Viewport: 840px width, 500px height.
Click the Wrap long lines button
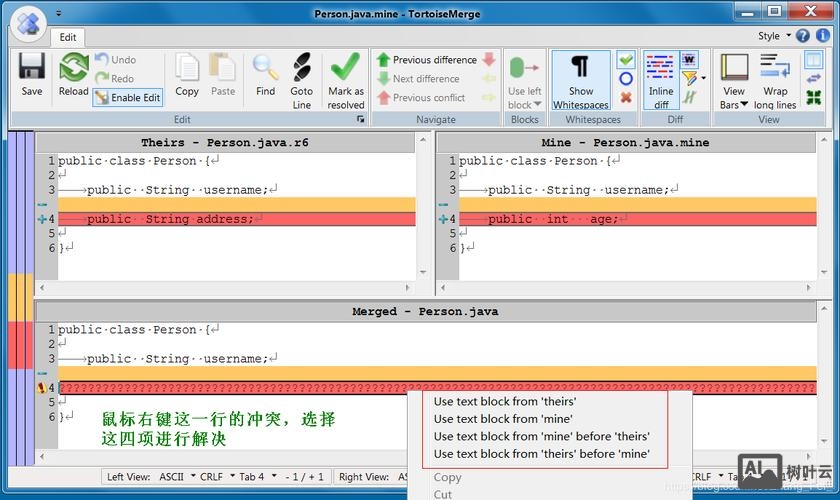coord(775,80)
